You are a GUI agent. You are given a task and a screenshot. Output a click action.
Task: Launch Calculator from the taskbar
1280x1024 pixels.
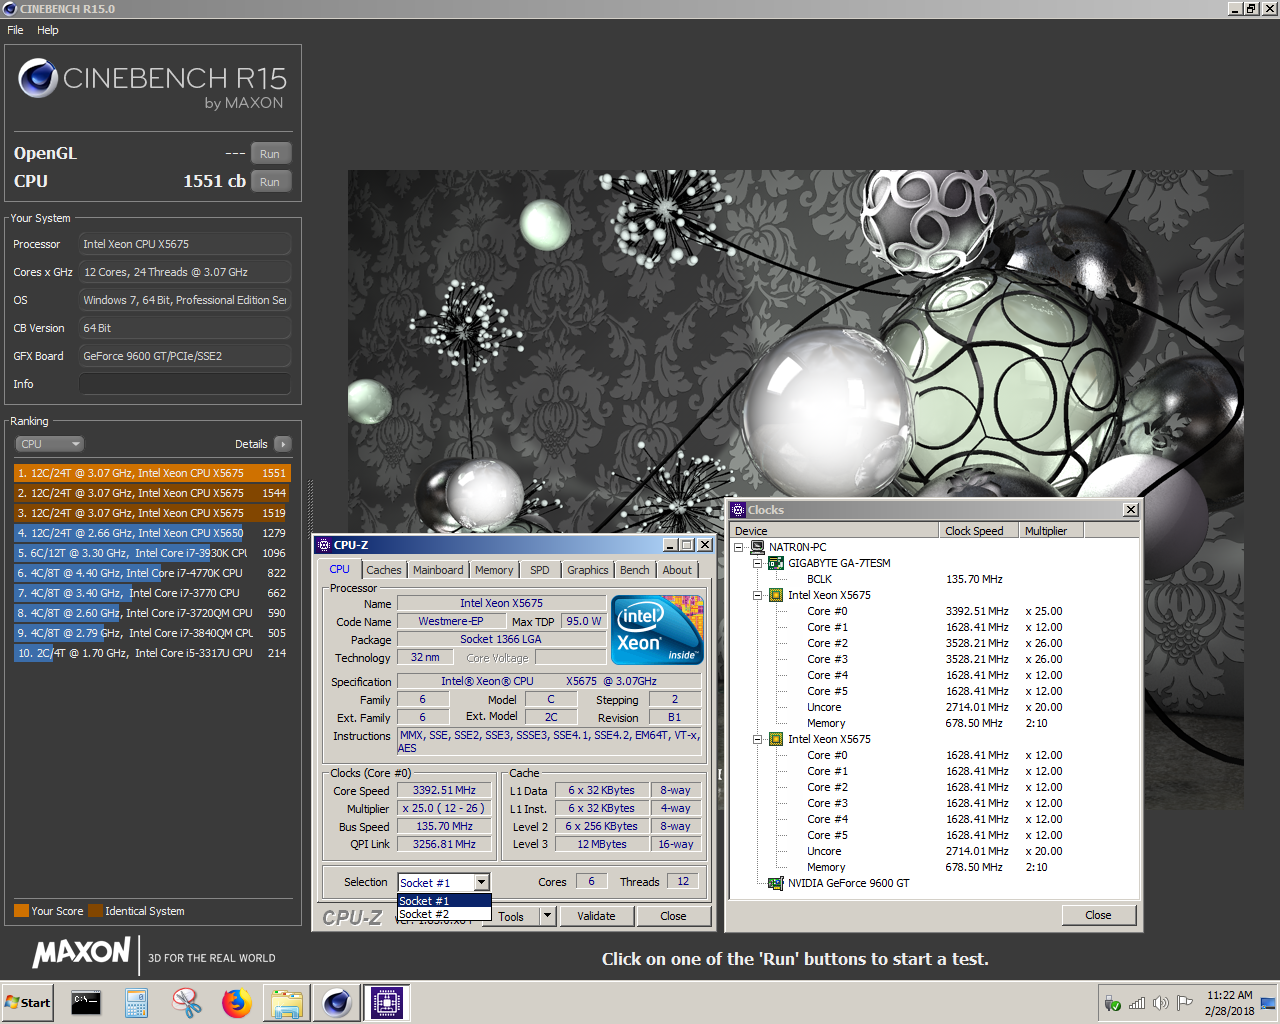coord(137,1002)
